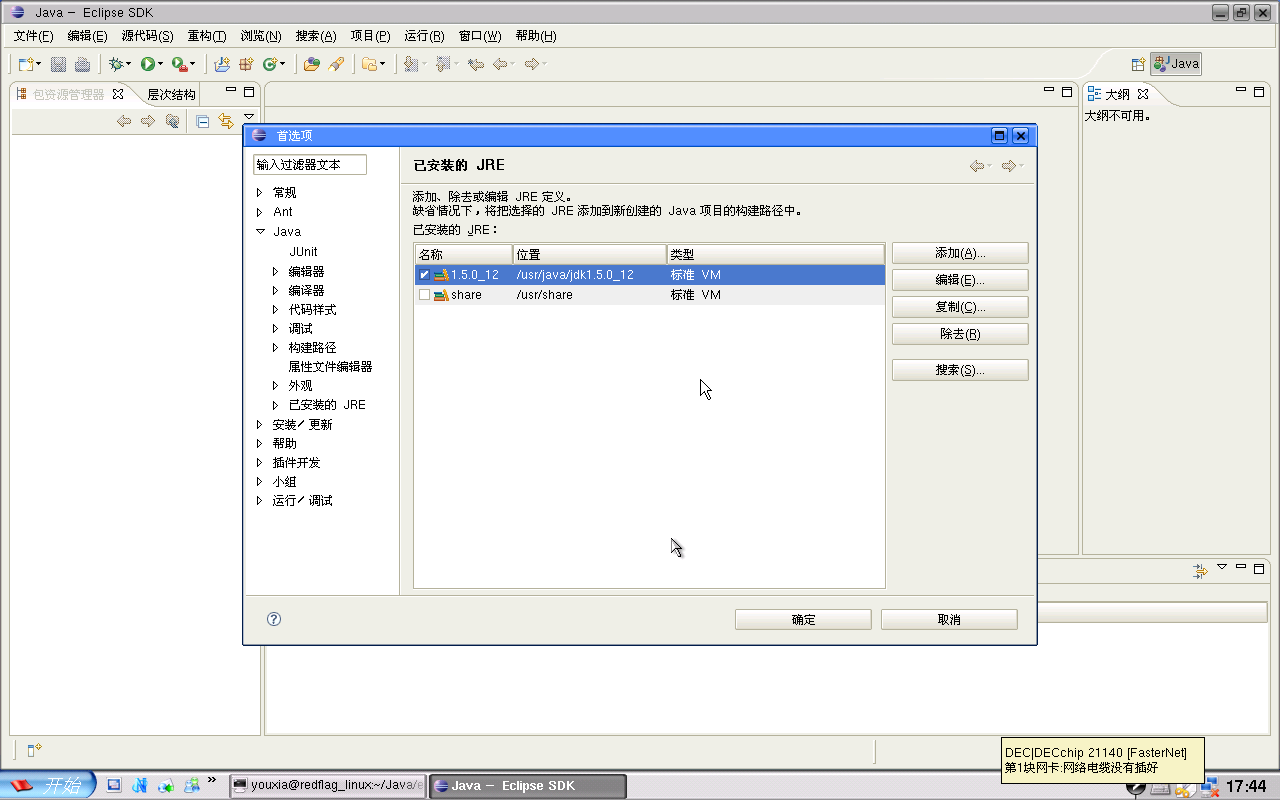Toggle Link with Editor in package explorer
The image size is (1280, 800).
[226, 121]
